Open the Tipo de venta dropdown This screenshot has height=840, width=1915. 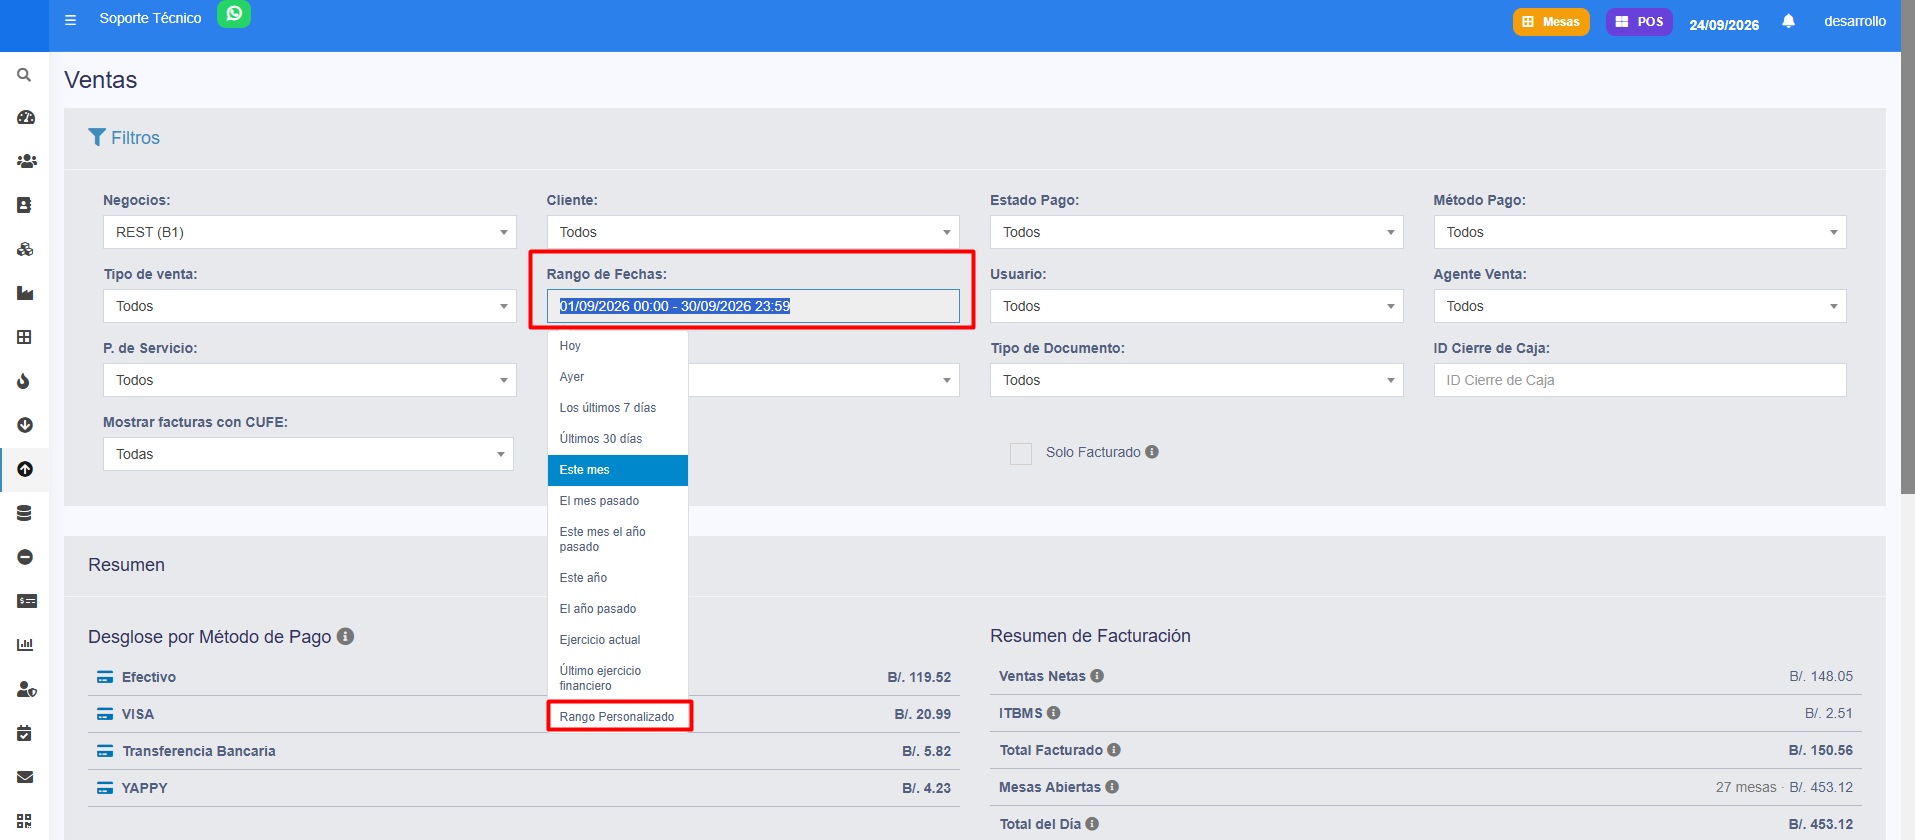click(309, 306)
